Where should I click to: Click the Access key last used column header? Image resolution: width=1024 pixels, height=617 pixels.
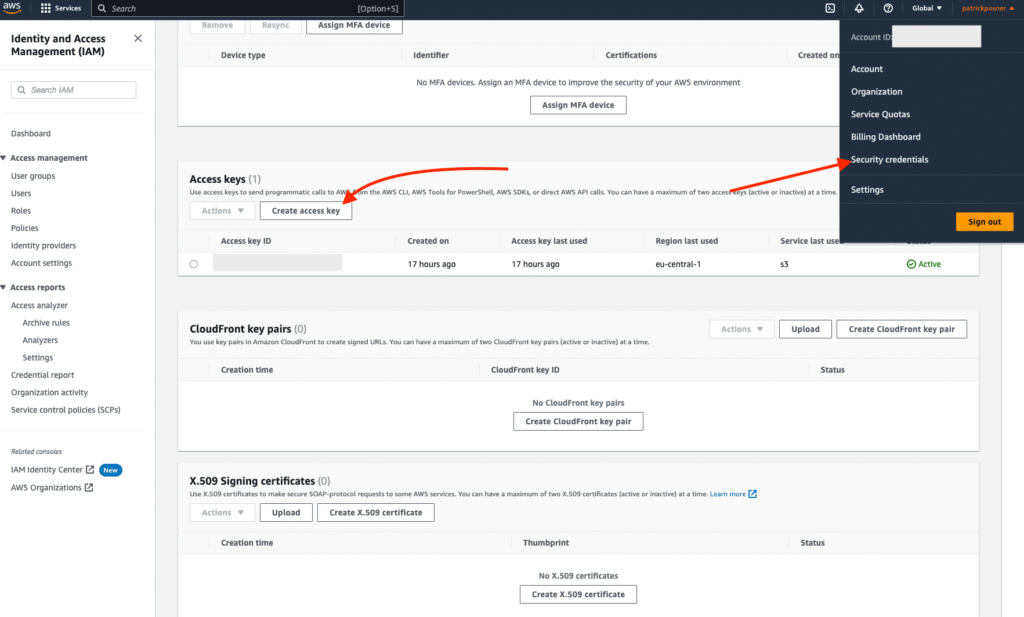(x=549, y=242)
